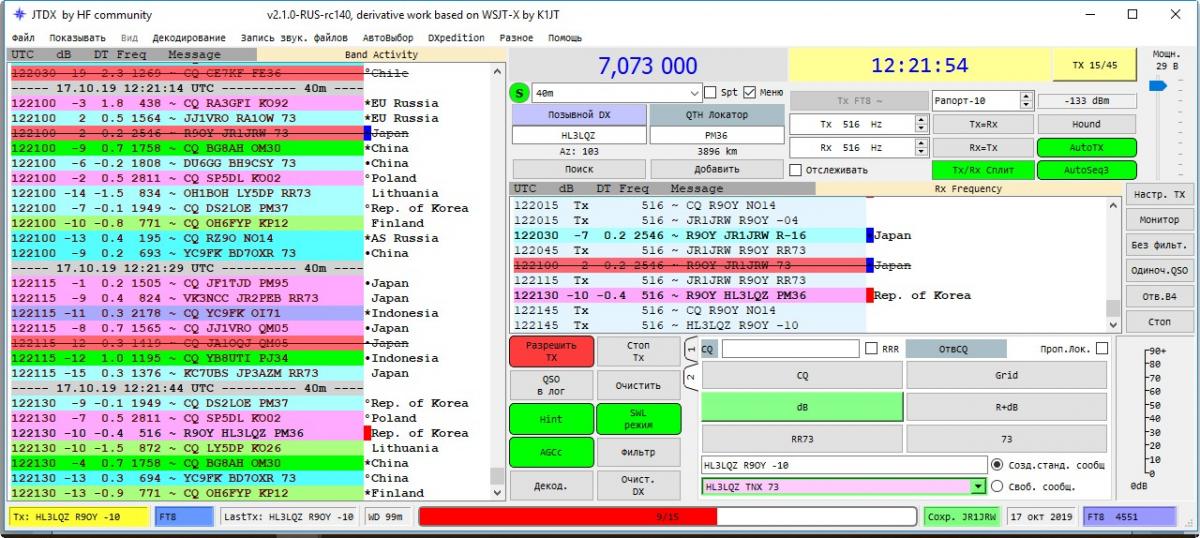This screenshot has height=538, width=1200.
Task: Open the DXpedition menu
Action: pos(458,38)
